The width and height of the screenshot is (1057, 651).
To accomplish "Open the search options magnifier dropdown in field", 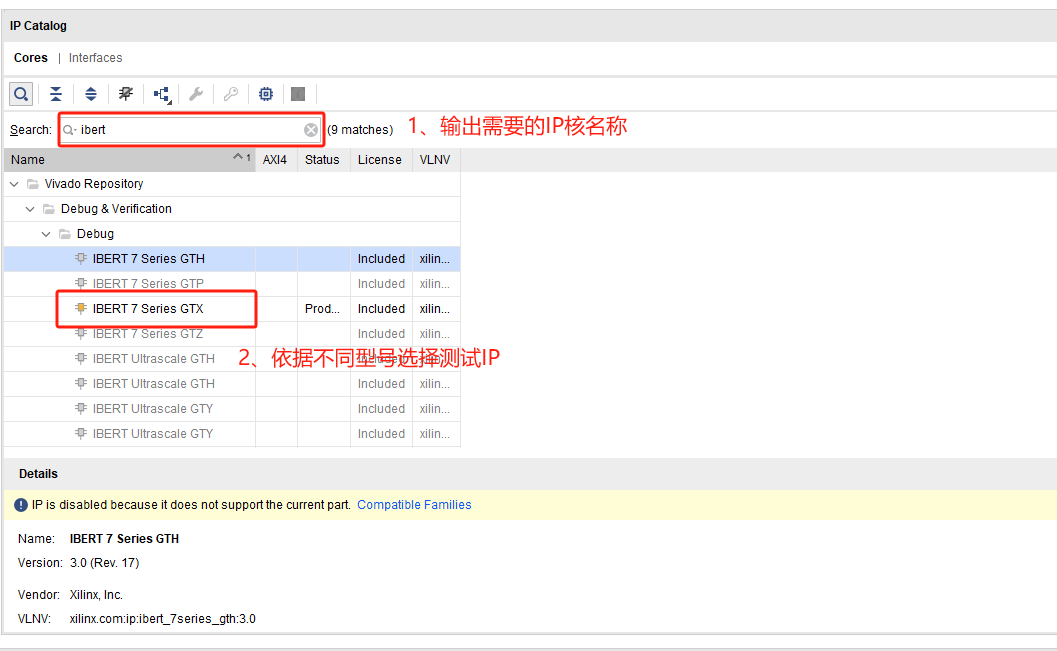I will (69, 130).
